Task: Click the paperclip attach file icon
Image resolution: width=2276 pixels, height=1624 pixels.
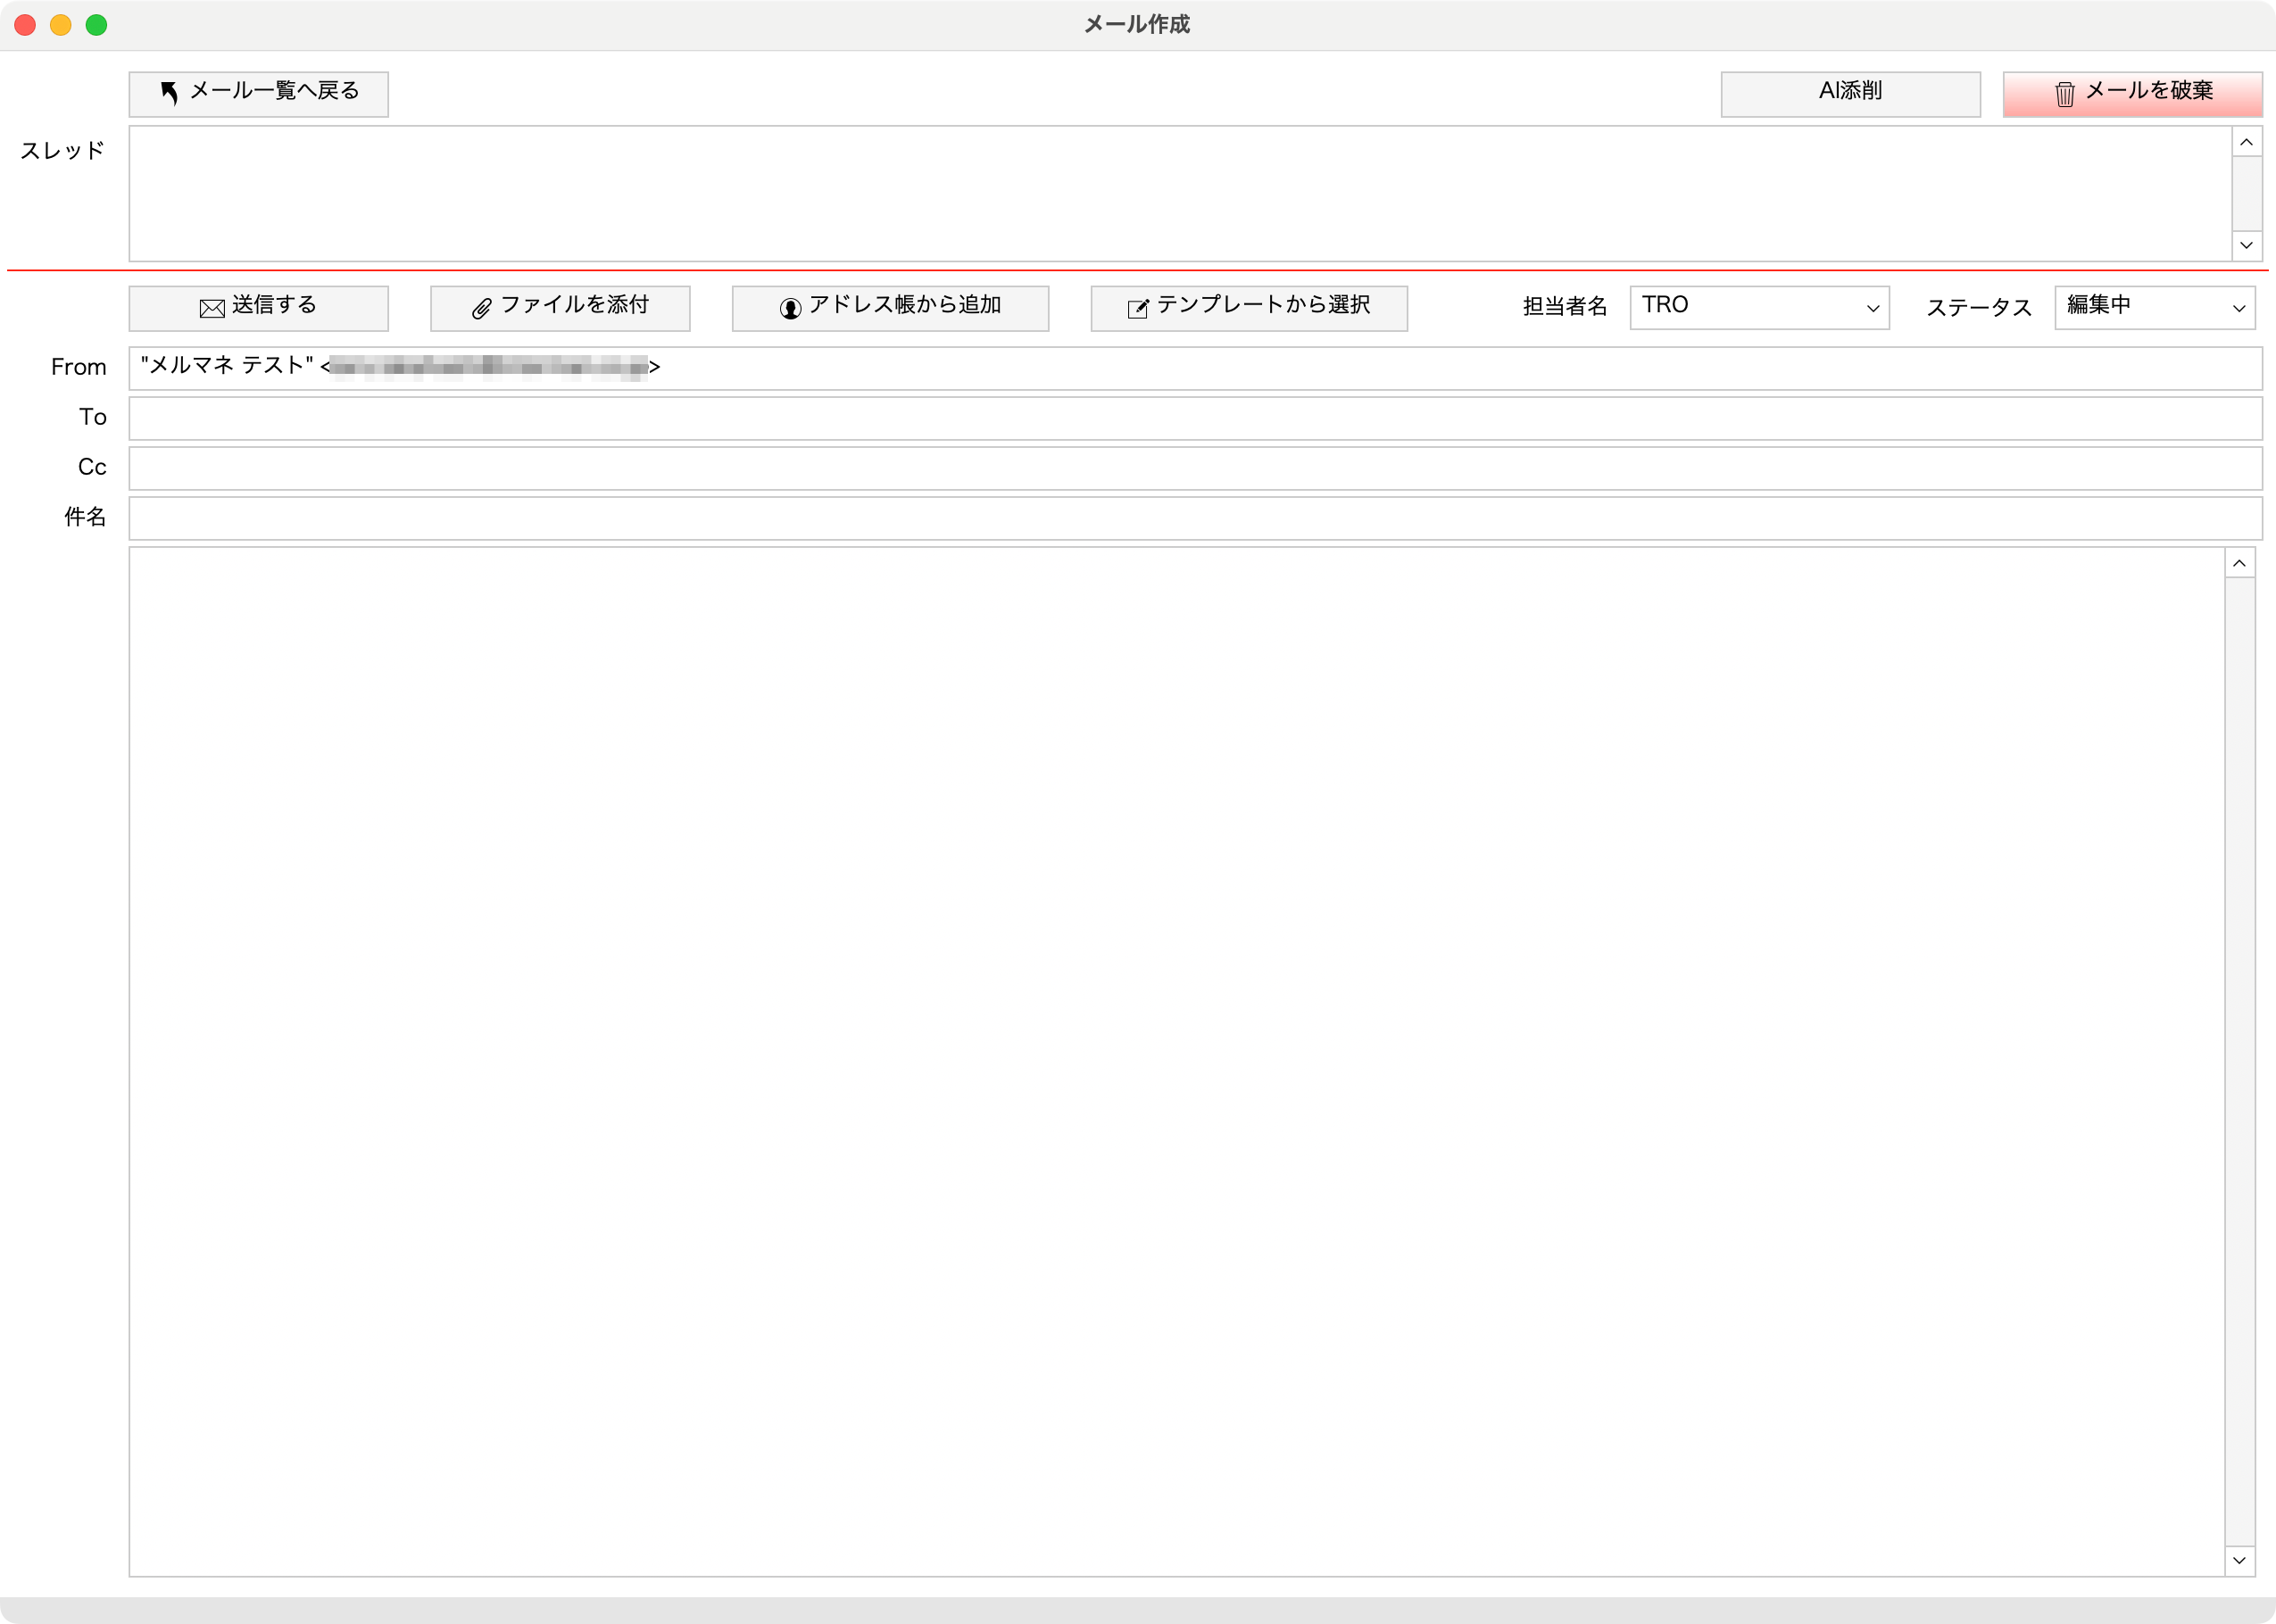Action: pos(482,309)
